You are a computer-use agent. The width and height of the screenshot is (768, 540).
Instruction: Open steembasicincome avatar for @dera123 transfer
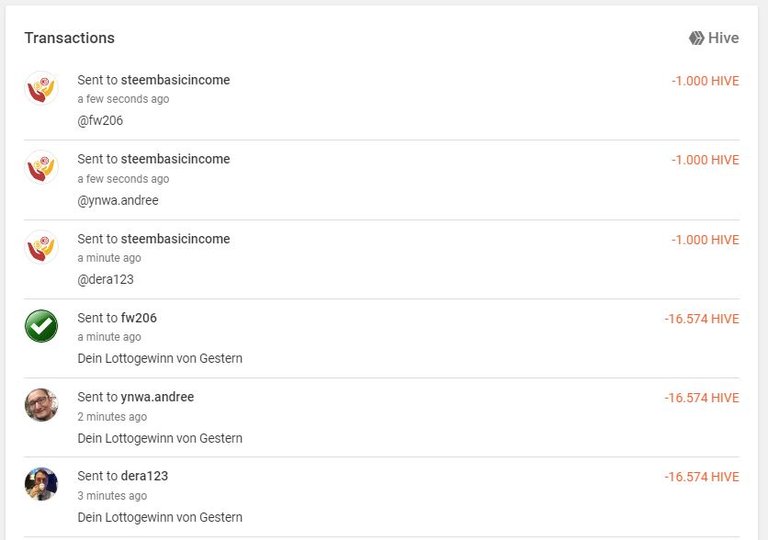coord(42,247)
